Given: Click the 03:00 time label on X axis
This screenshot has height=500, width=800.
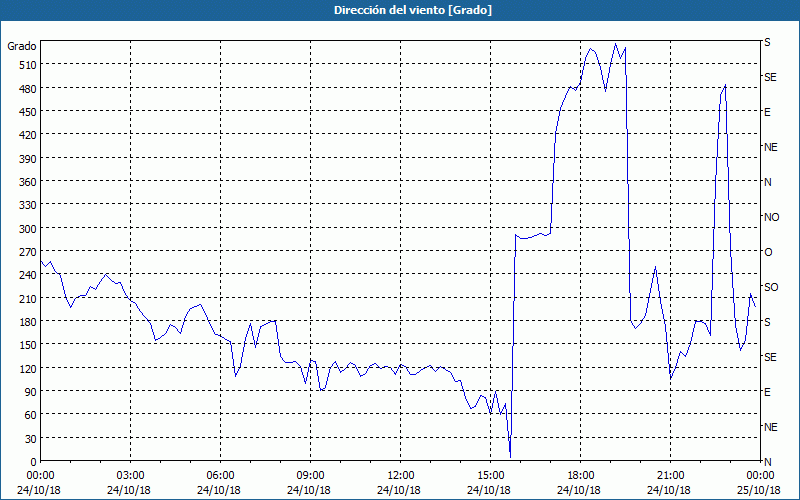Looking at the screenshot, I should tap(130, 476).
